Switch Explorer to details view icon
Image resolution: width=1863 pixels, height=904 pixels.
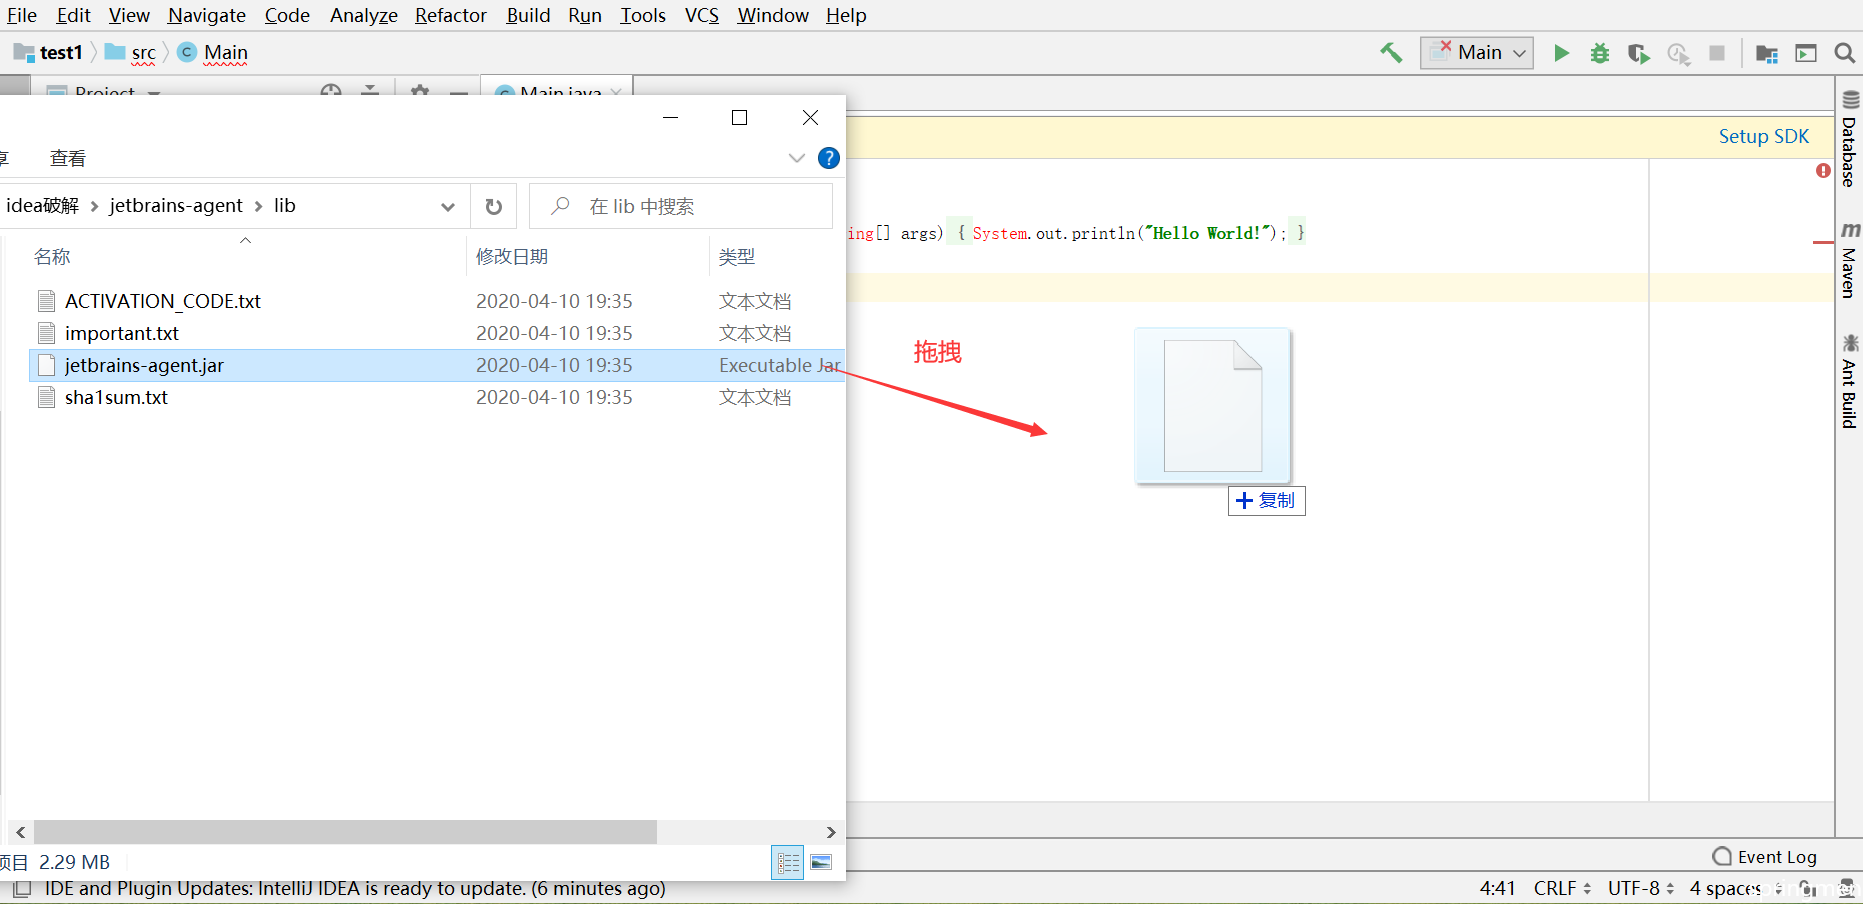pos(788,862)
